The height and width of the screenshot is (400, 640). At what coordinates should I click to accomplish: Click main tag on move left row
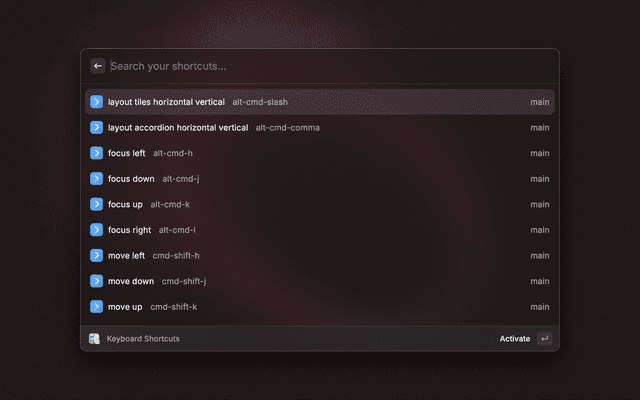[540, 256]
